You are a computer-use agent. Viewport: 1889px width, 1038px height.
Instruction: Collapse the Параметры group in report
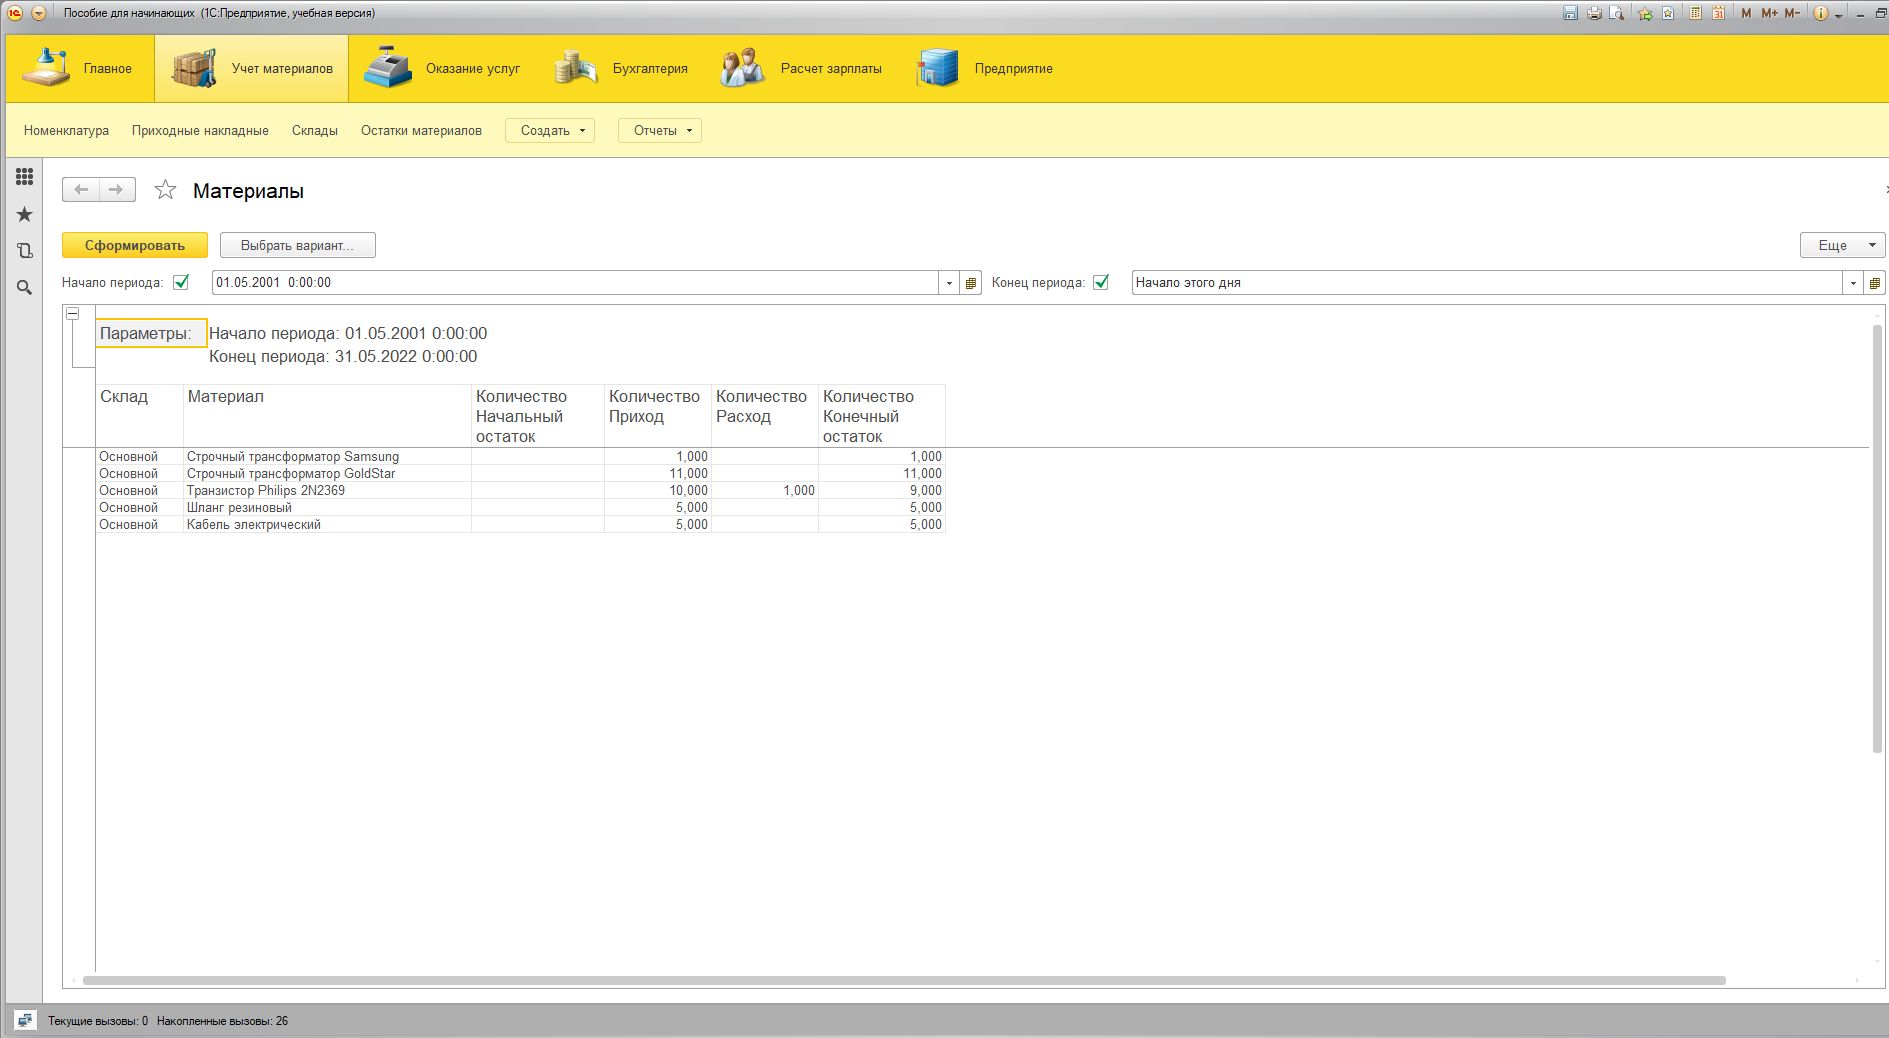pyautogui.click(x=73, y=314)
